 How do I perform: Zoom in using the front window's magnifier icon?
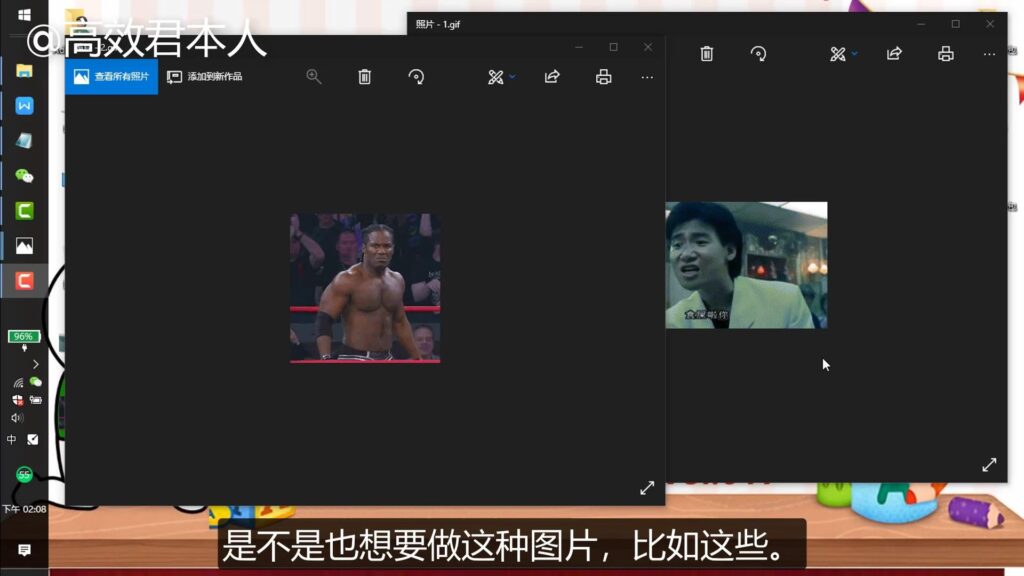click(x=313, y=77)
